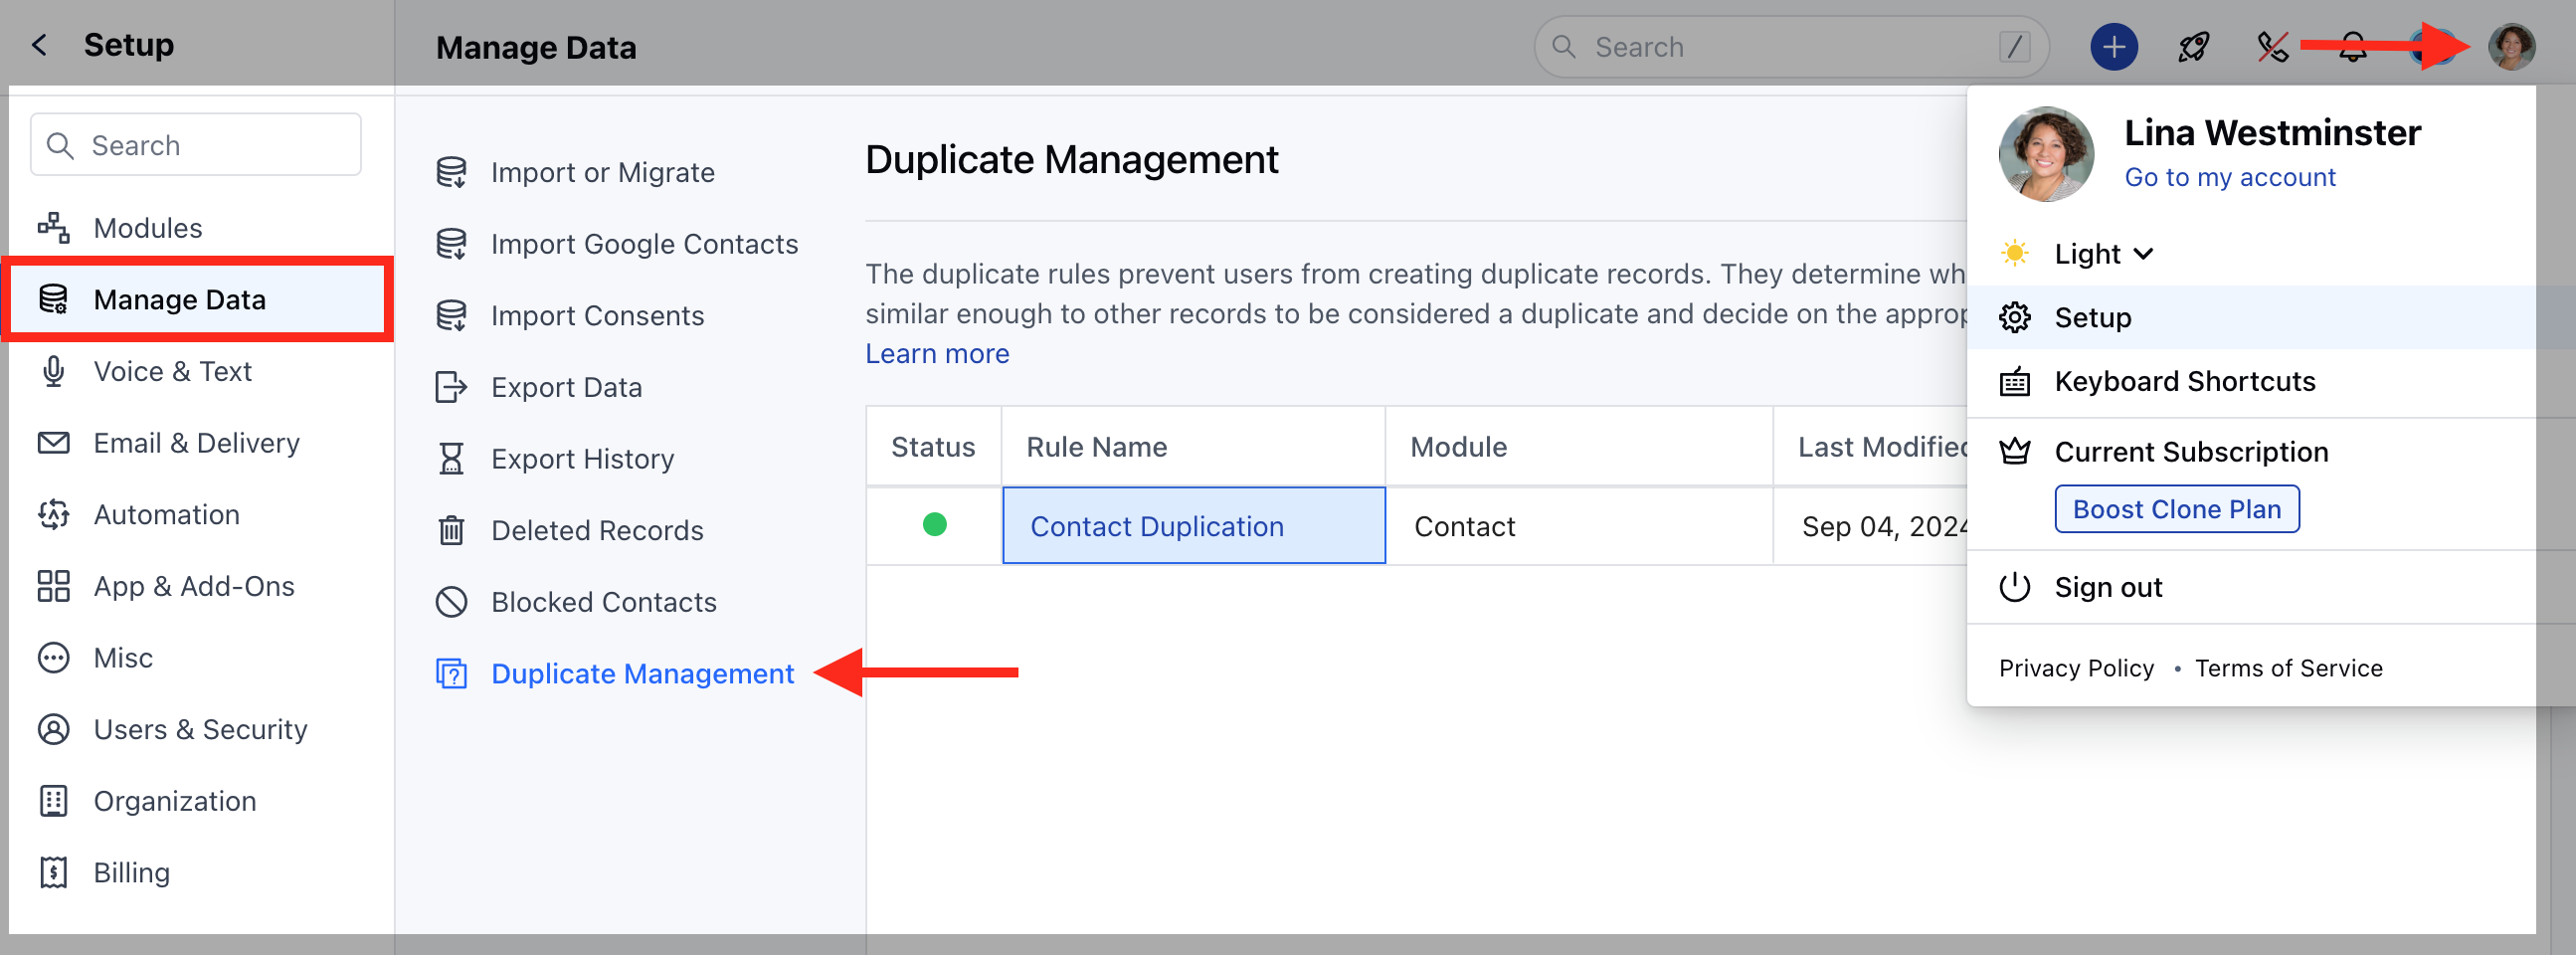Select Import Consents option
The width and height of the screenshot is (2576, 955).
tap(597, 316)
